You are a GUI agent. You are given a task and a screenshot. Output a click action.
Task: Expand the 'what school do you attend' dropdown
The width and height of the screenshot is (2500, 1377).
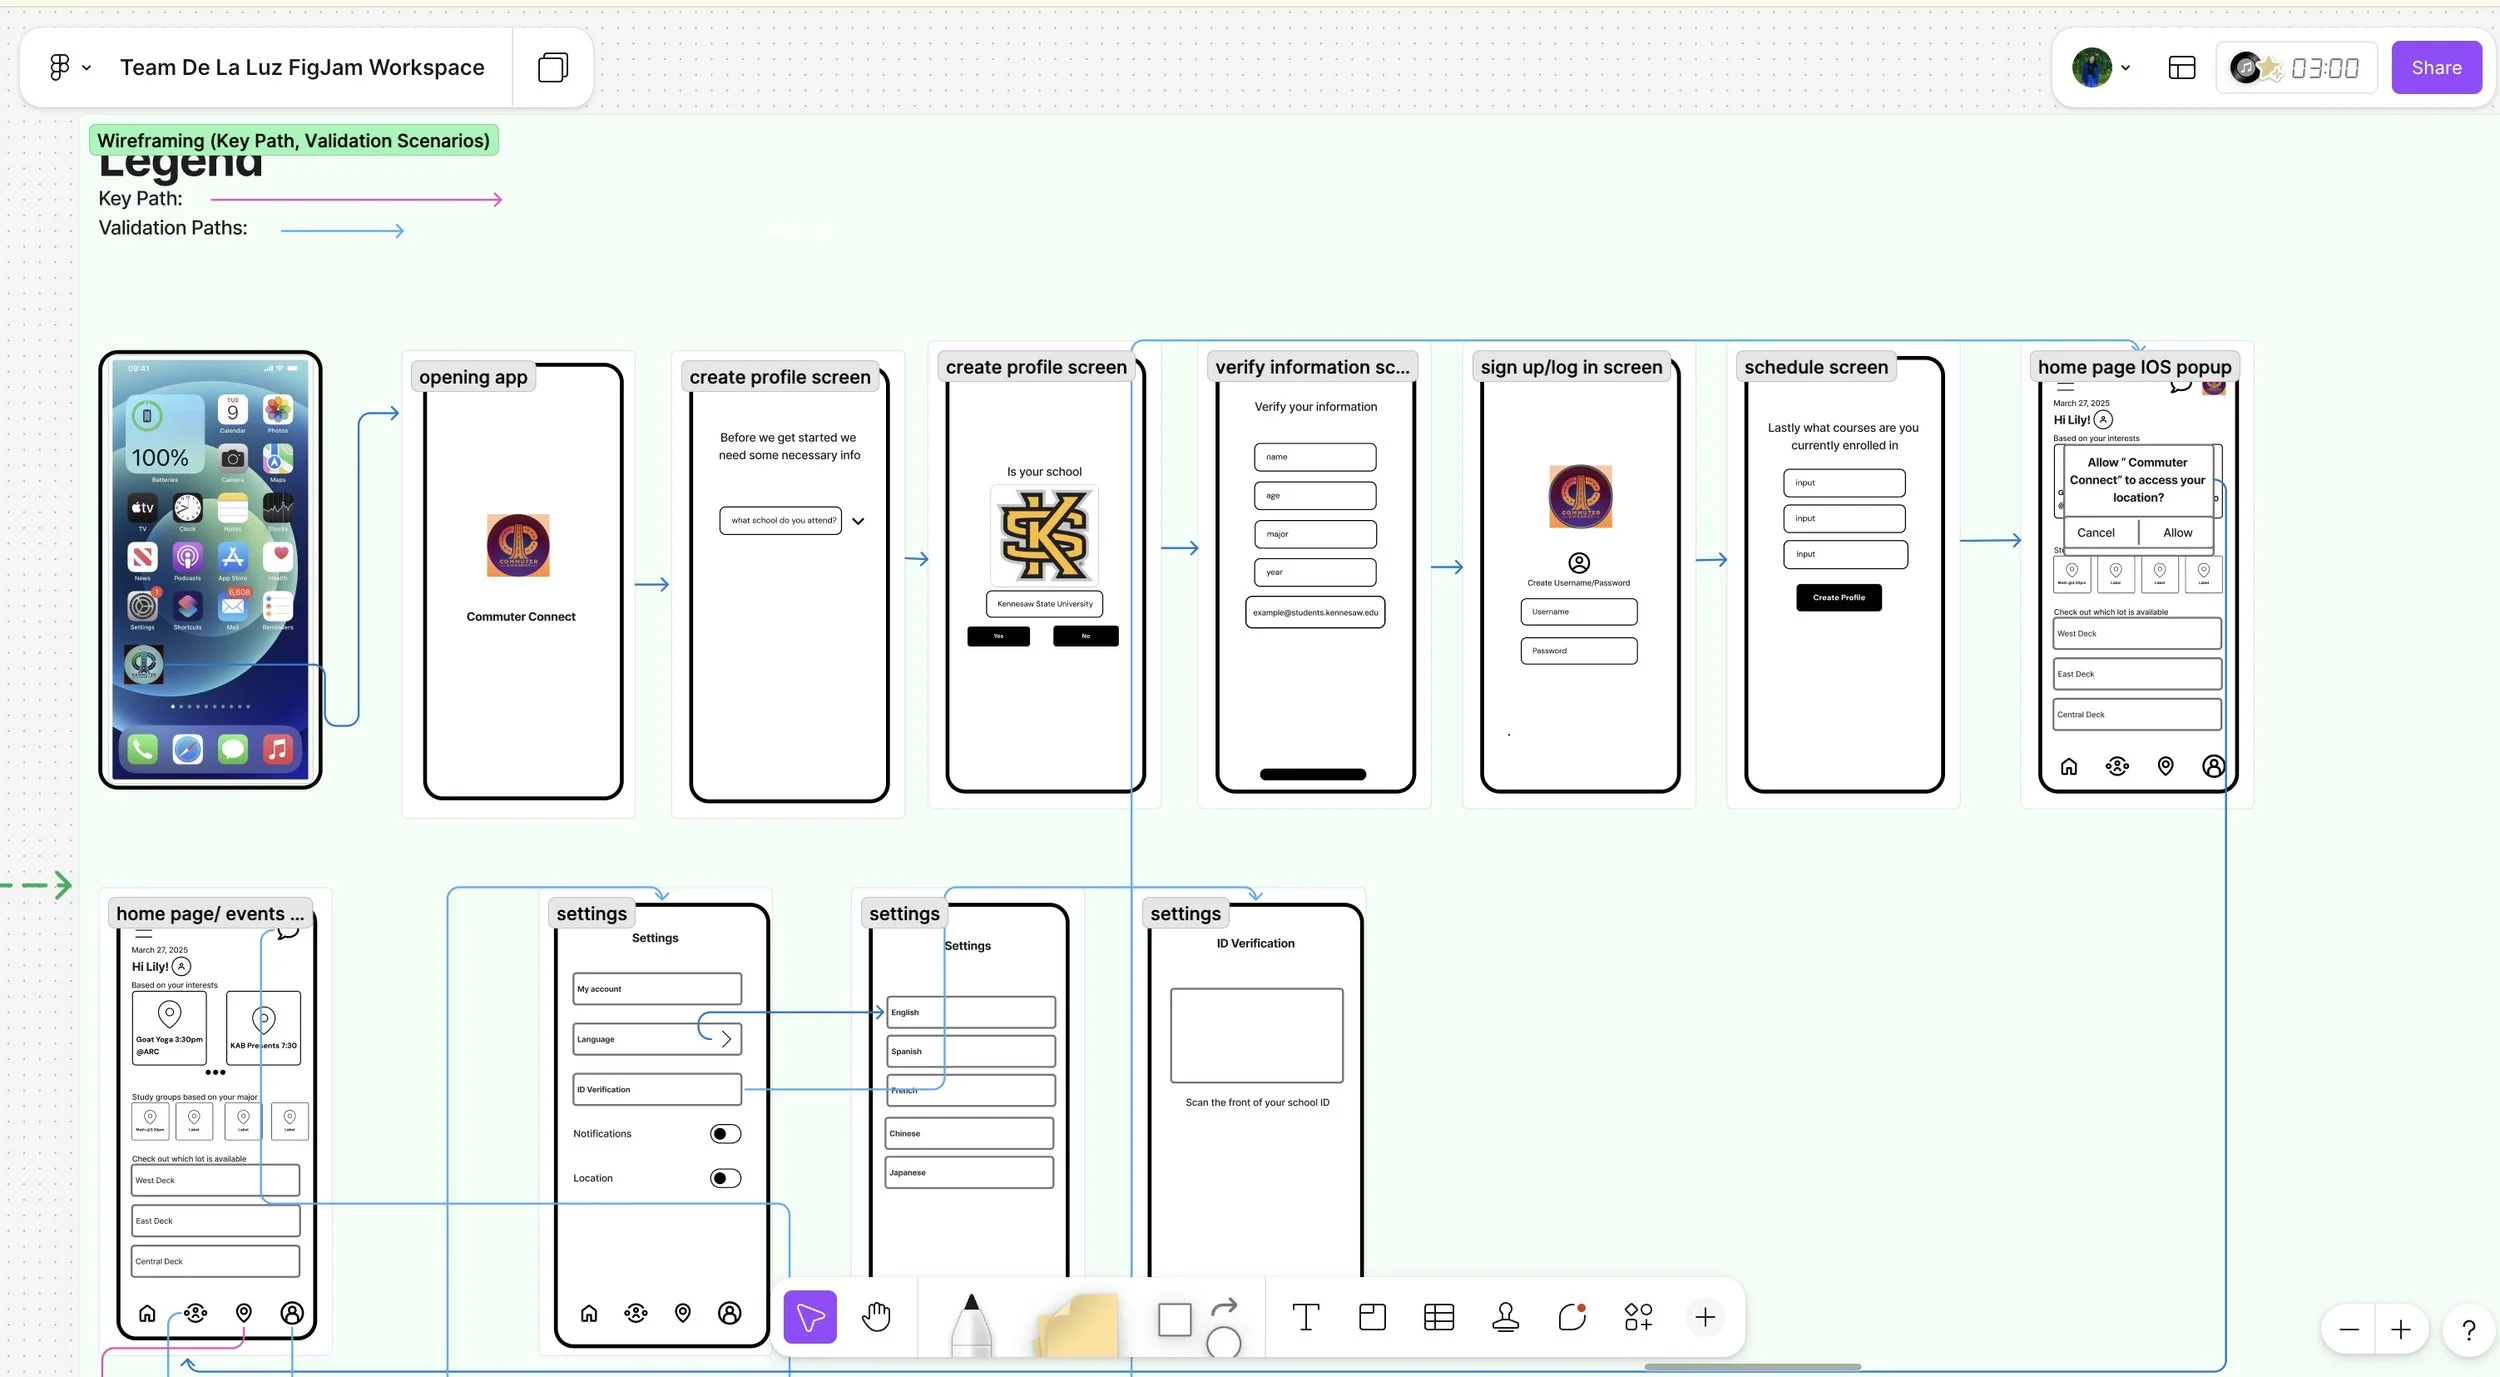pos(858,521)
